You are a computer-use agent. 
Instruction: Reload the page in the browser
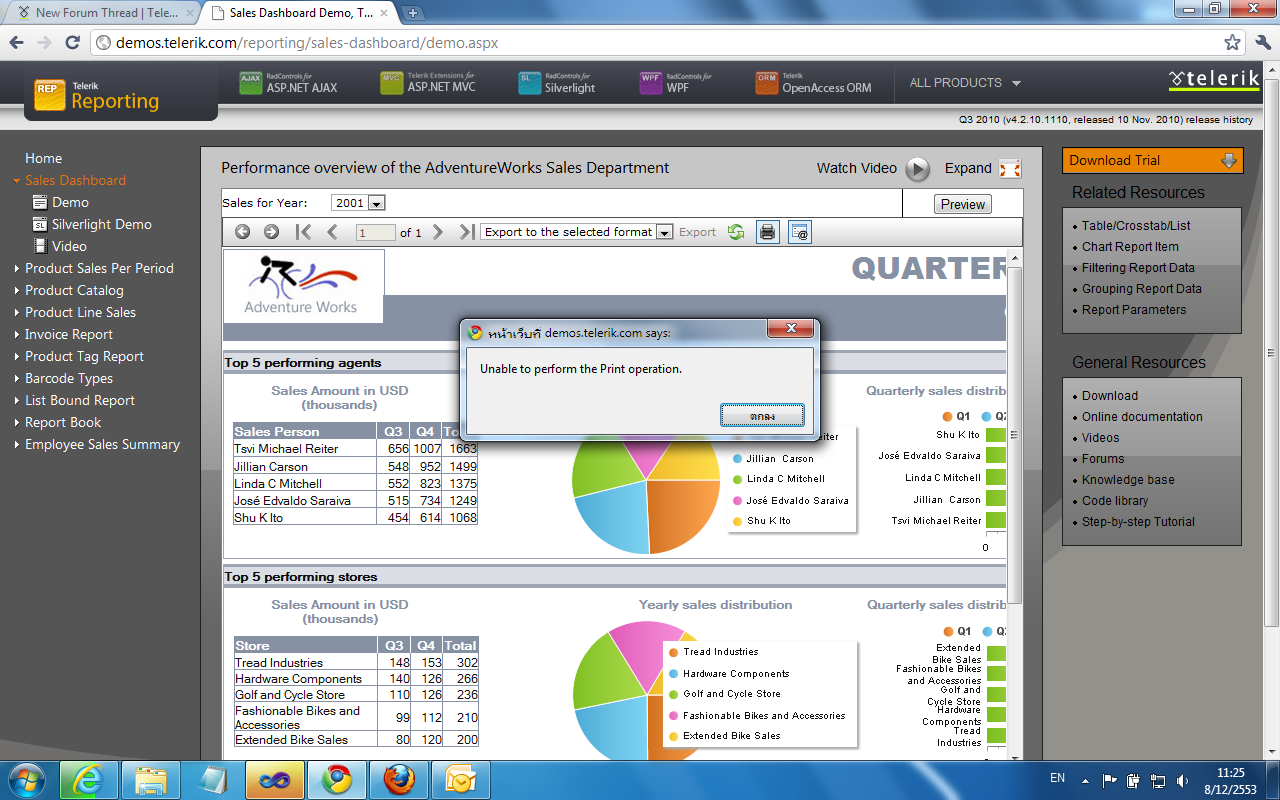pyautogui.click(x=72, y=43)
